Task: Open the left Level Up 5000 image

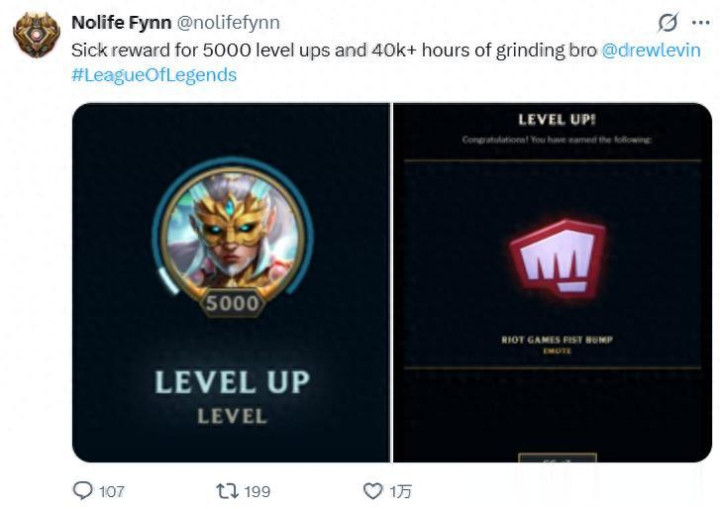Action: 231,283
